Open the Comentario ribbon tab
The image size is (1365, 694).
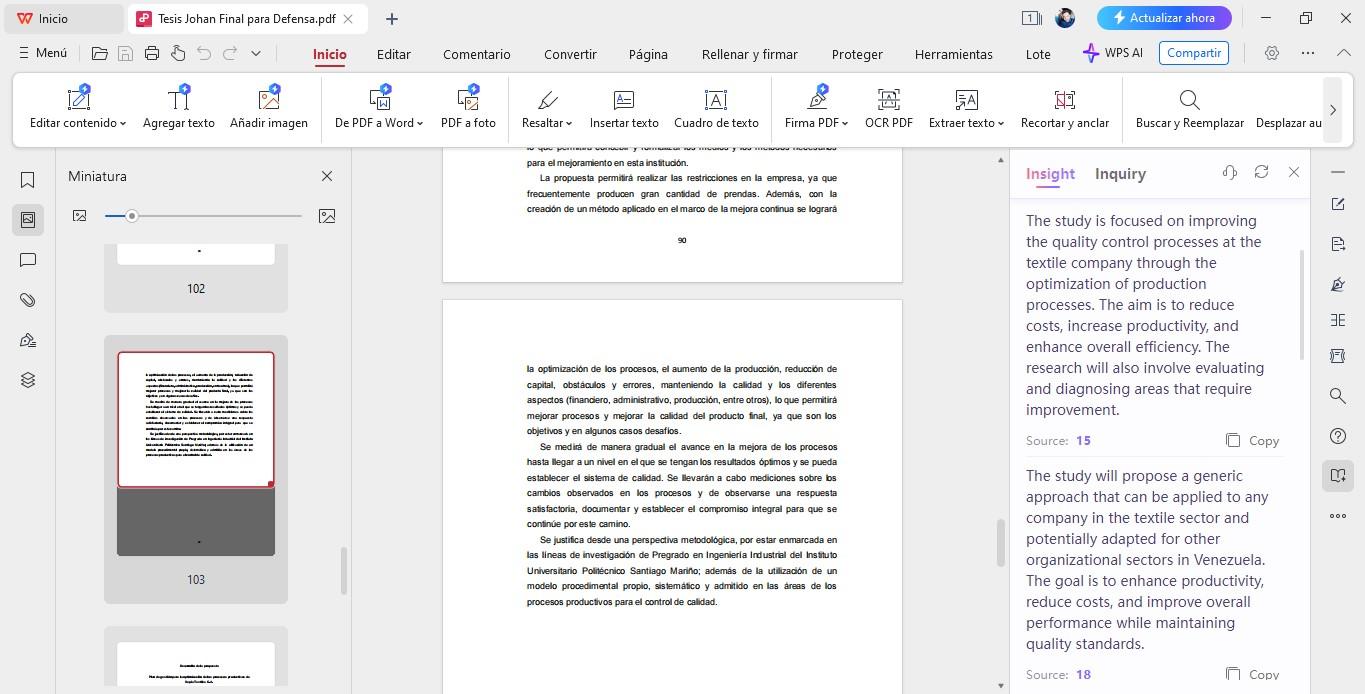coord(476,54)
